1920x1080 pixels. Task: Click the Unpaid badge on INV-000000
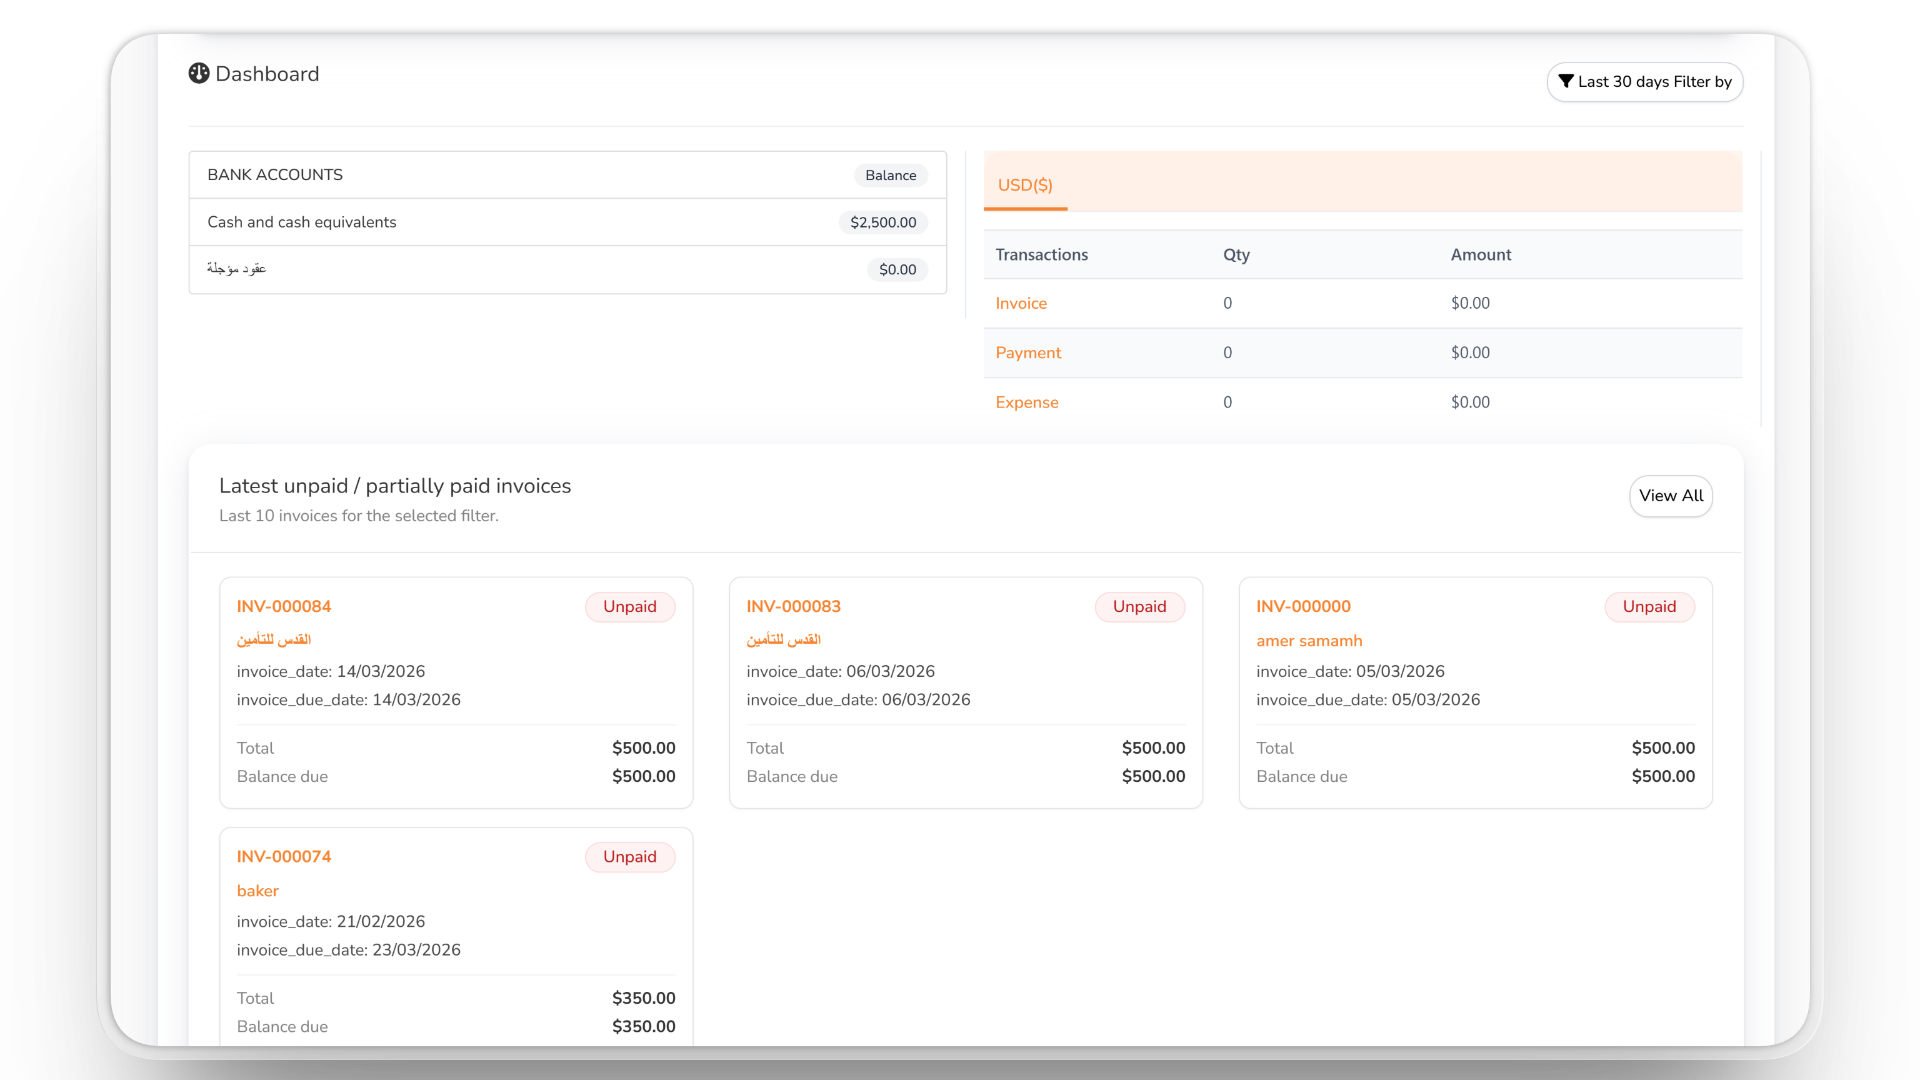1649,607
